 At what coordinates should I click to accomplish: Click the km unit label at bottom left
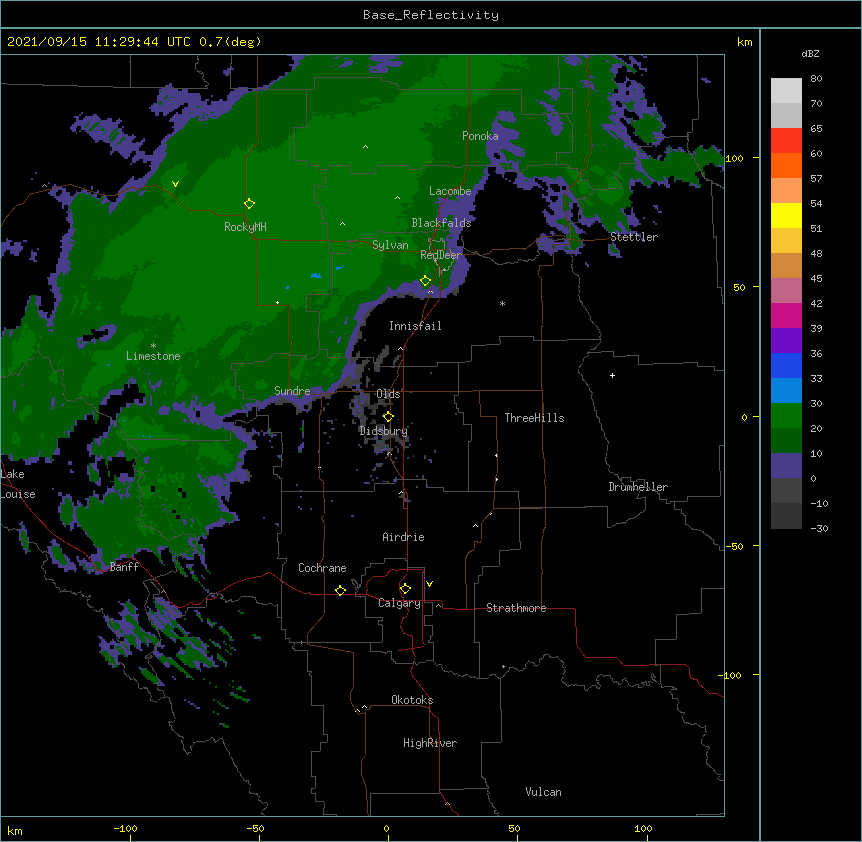15,830
